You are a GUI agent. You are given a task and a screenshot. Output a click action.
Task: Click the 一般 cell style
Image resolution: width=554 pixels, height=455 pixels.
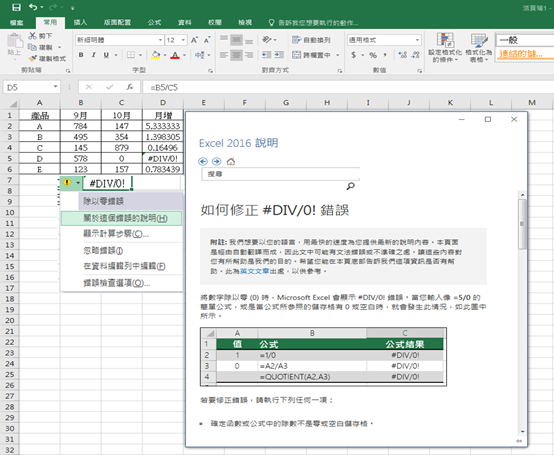(x=525, y=40)
